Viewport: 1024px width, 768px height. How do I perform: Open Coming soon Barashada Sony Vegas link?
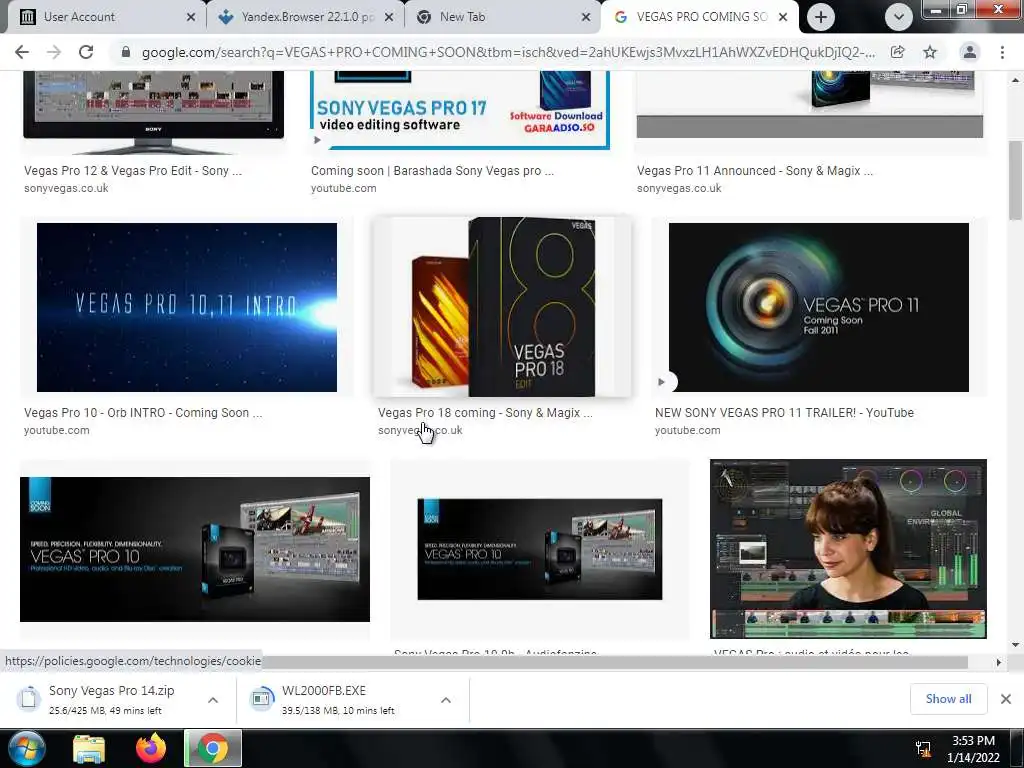pos(432,171)
